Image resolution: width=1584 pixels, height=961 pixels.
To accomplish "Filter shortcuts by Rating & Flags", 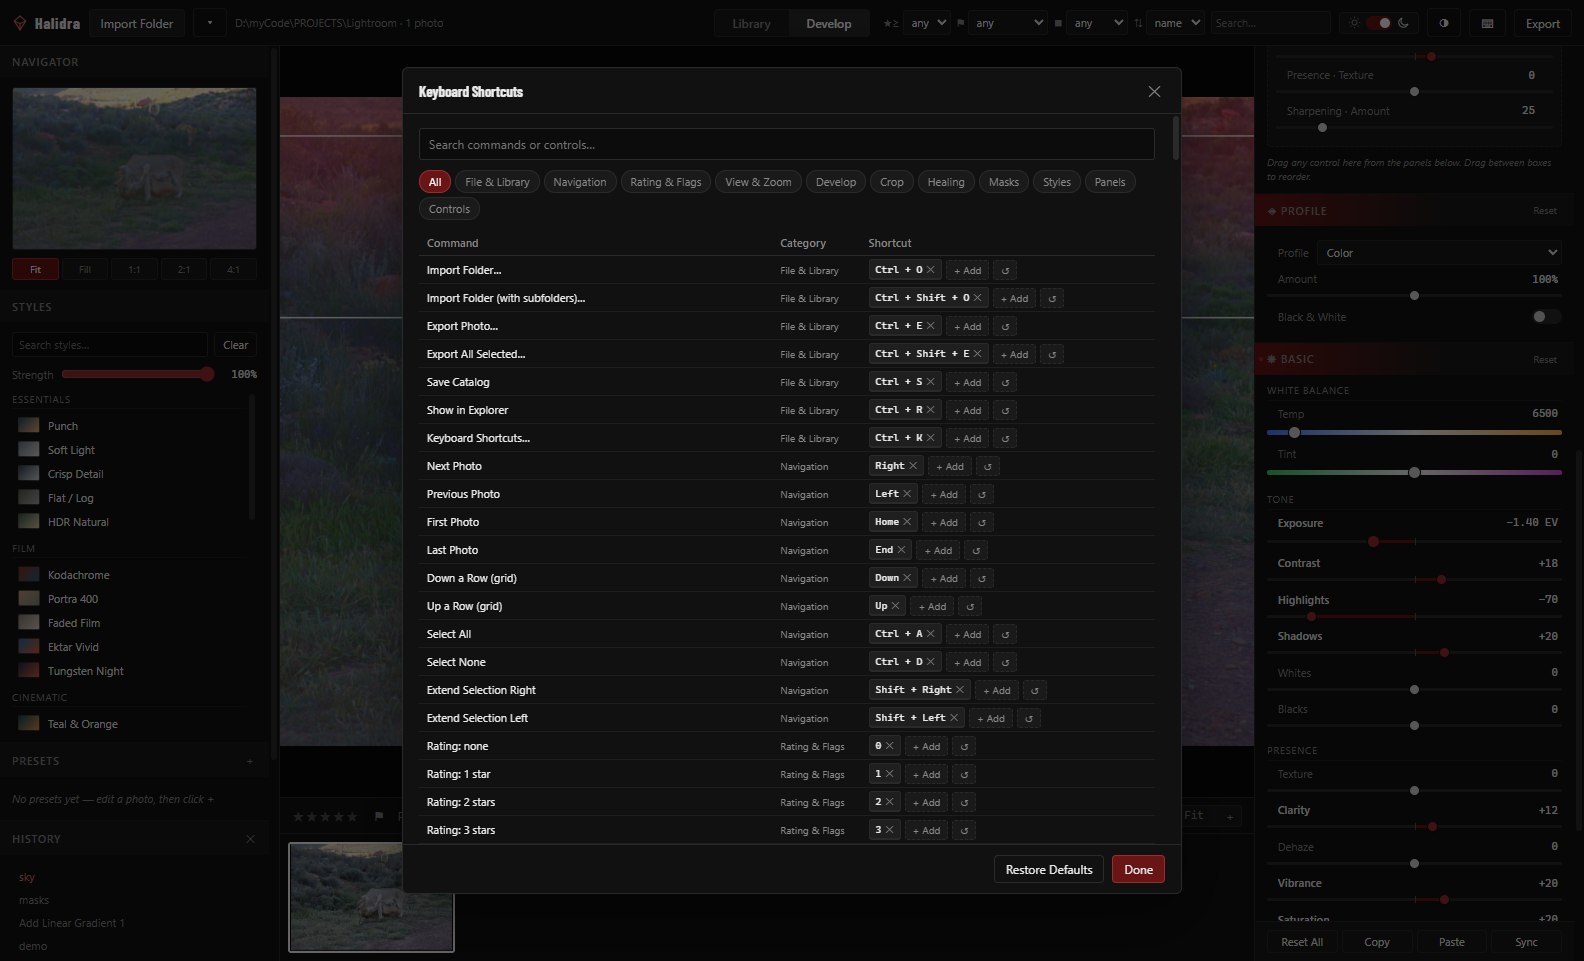I will coord(666,182).
